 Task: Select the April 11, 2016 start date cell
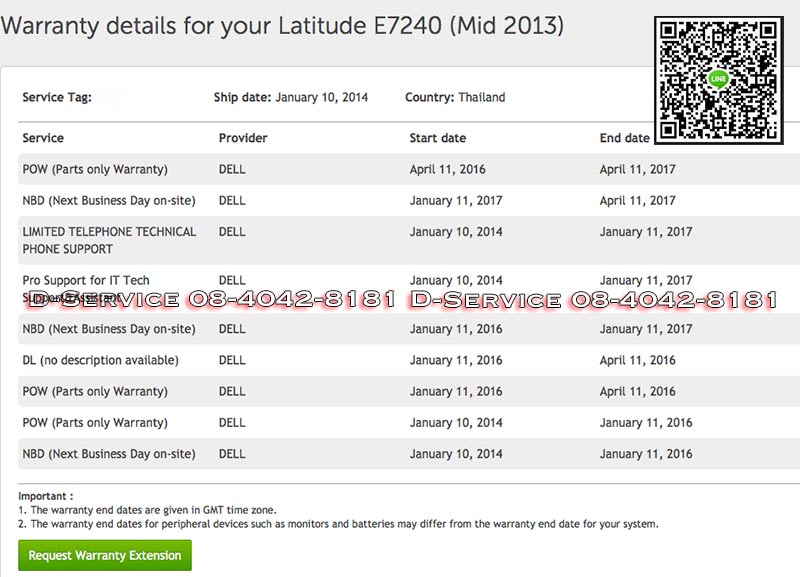447,169
